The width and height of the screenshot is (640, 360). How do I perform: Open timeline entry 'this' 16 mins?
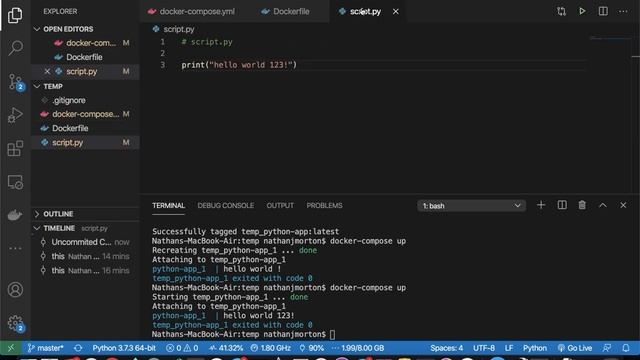click(x=85, y=271)
